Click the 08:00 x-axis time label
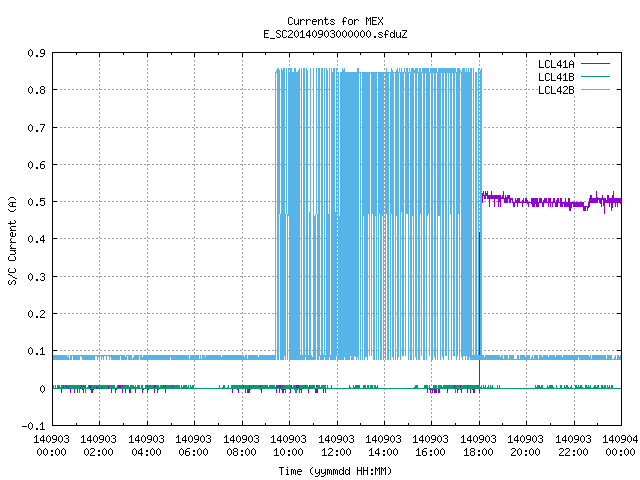Image resolution: width=640 pixels, height=480 pixels. (241, 452)
